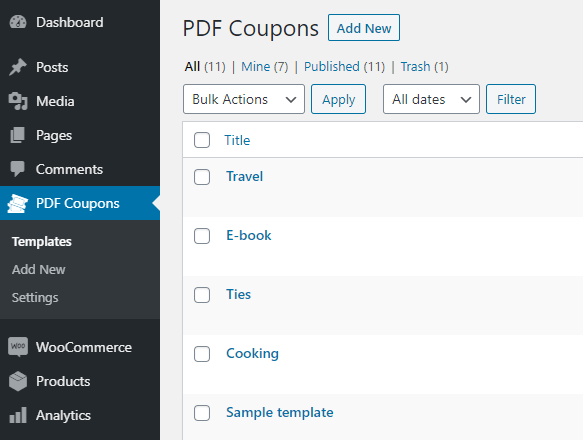Click the Pages icon in sidebar
This screenshot has width=583, height=440.
[17, 135]
